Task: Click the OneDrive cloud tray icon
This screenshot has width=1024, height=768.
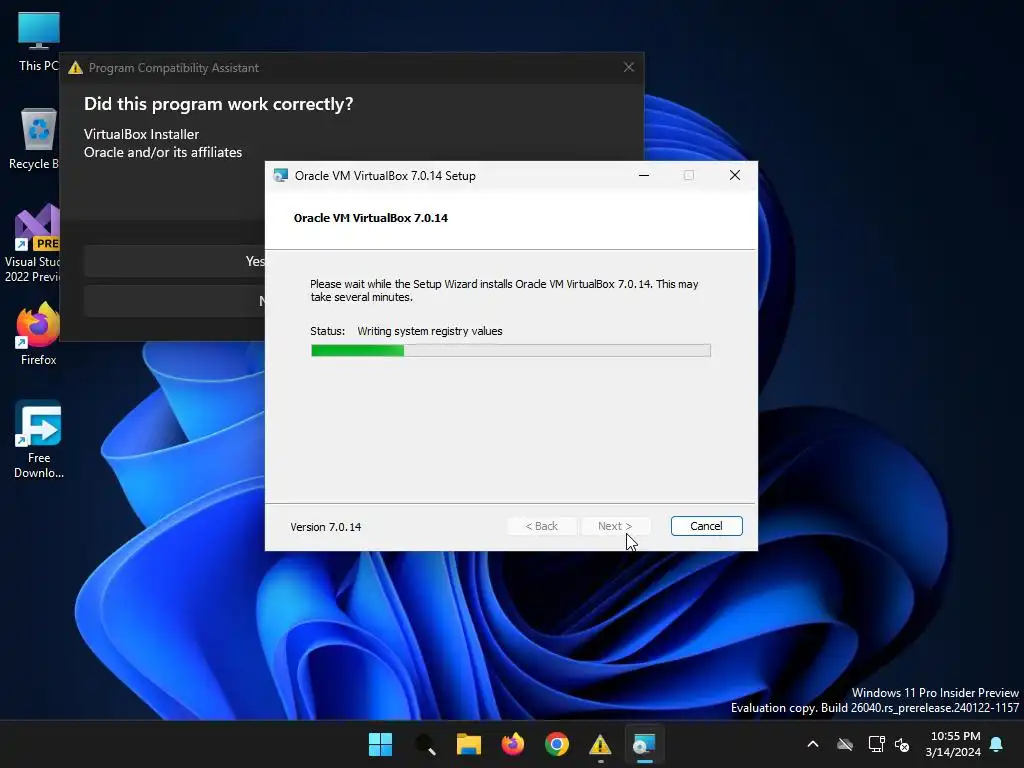Action: click(845, 744)
